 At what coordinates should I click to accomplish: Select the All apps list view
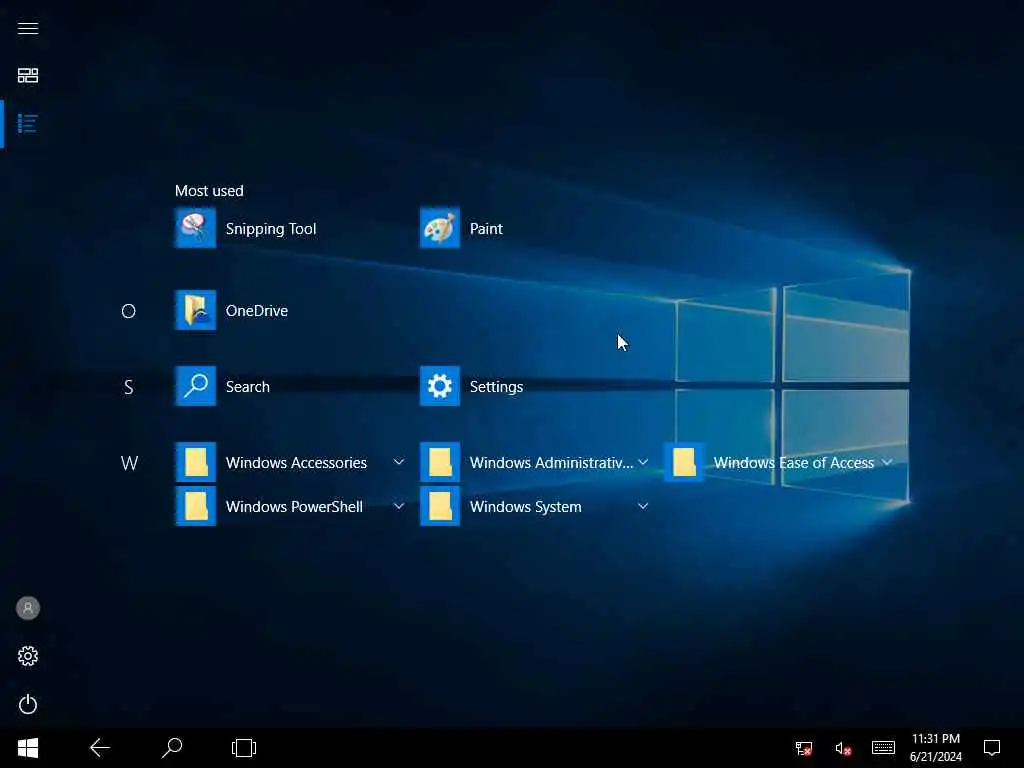(x=27, y=123)
